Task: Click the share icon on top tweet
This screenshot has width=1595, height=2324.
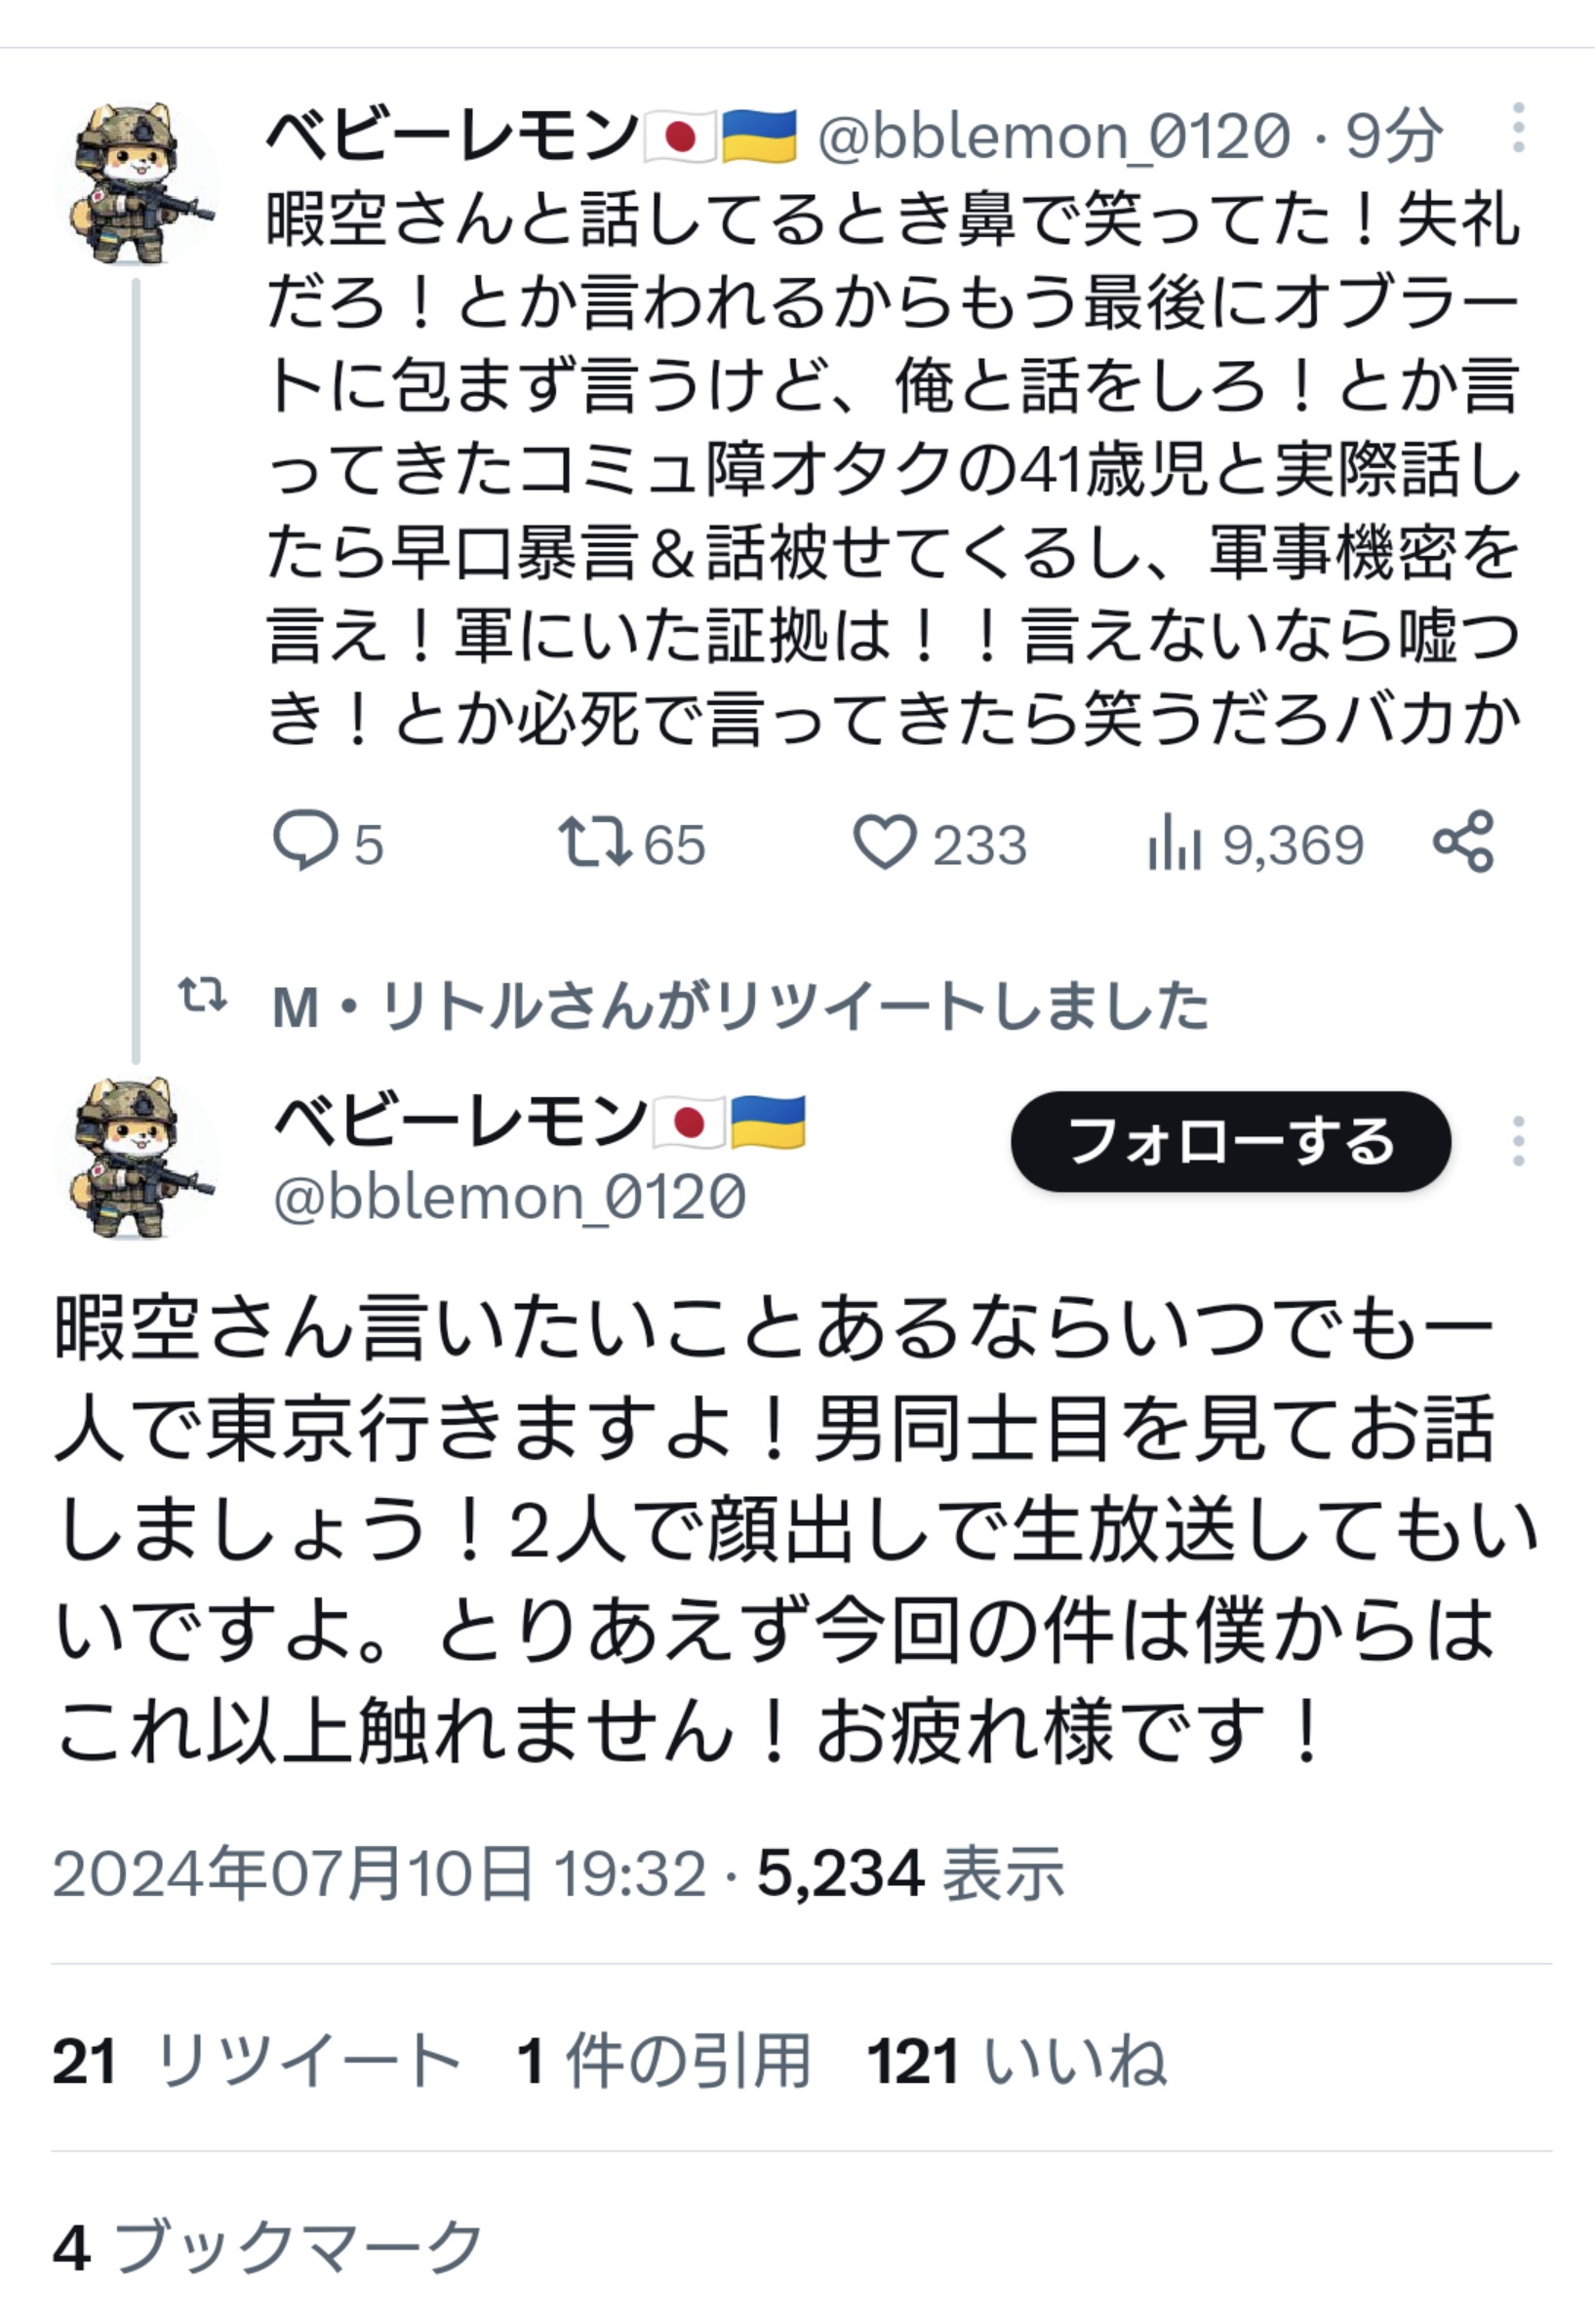Action: tap(1464, 841)
